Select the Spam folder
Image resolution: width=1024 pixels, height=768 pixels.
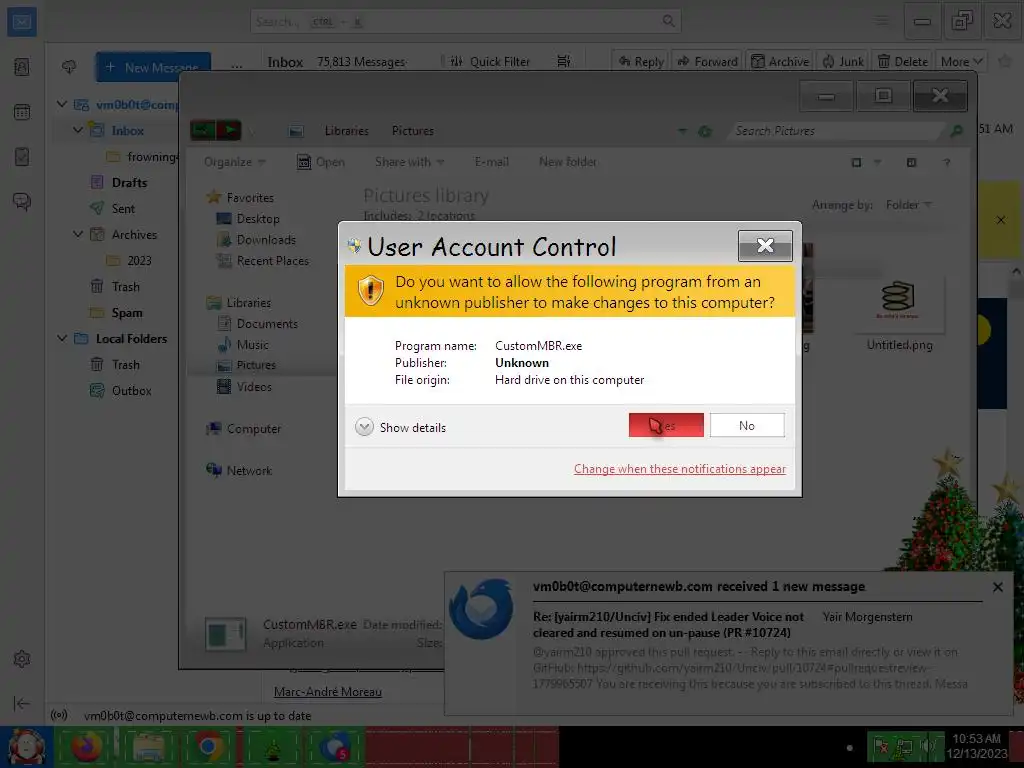[x=127, y=313]
